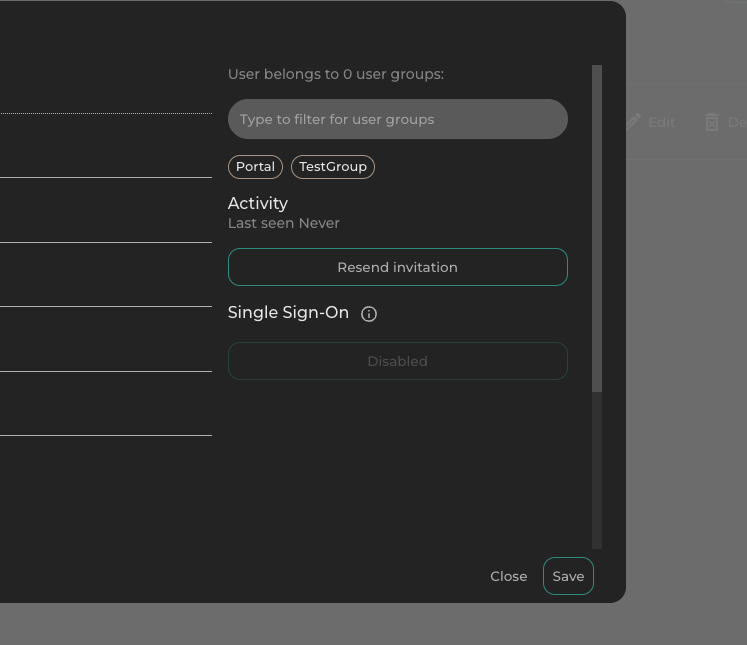Click the Edit text label in background
This screenshot has width=747, height=645.
tap(661, 122)
